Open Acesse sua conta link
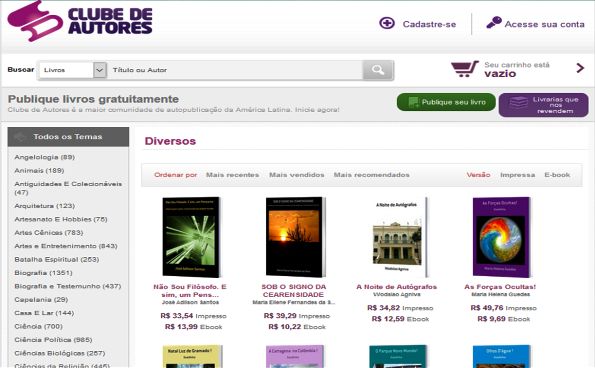Viewport: 595px width, 368px height. [544, 24]
